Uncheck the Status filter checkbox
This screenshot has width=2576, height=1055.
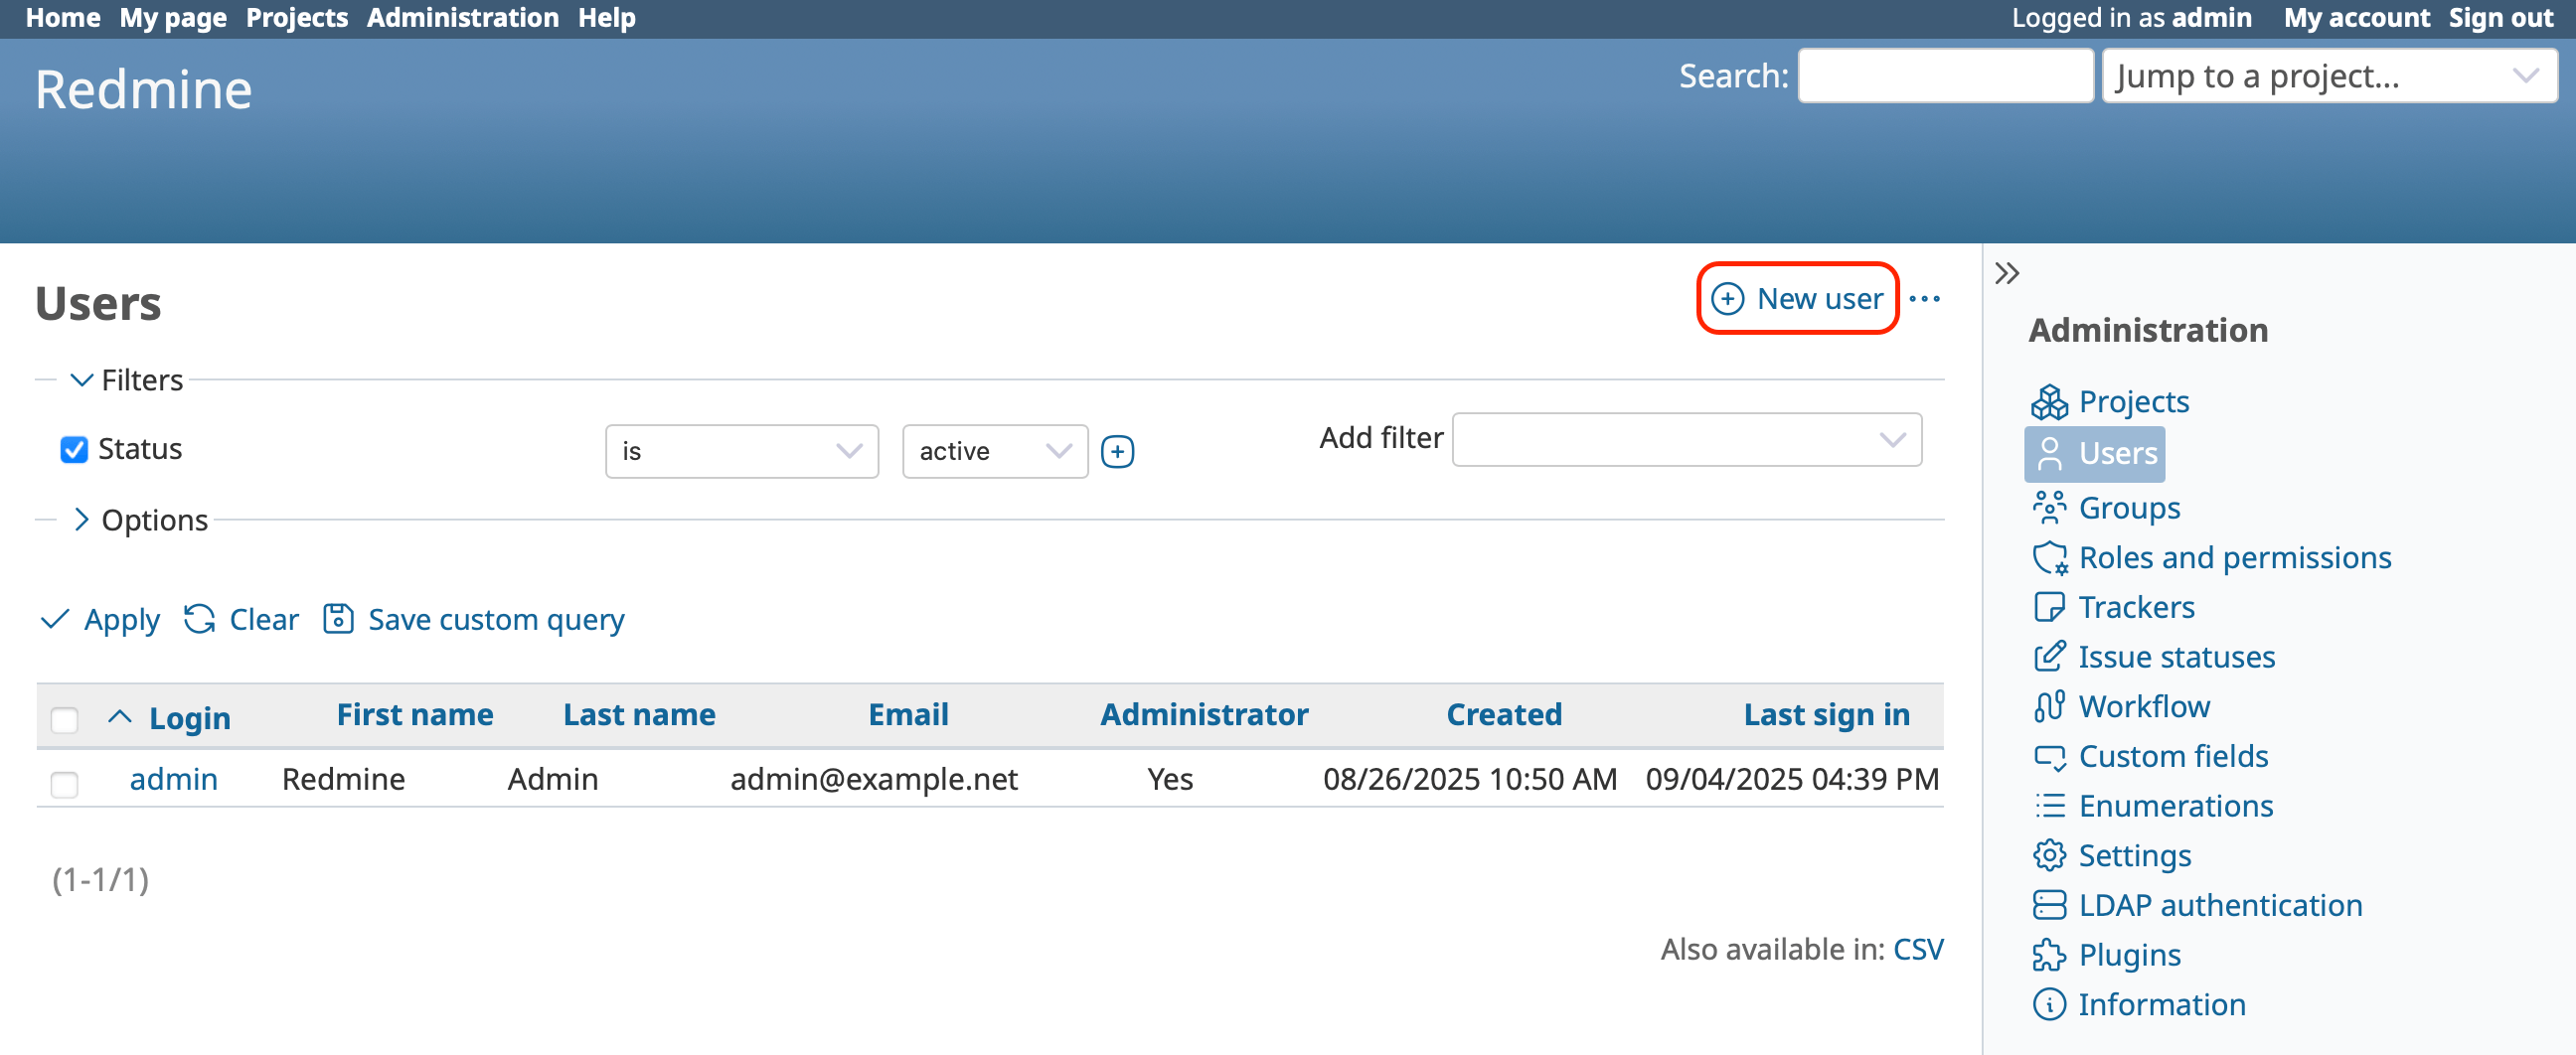(74, 449)
